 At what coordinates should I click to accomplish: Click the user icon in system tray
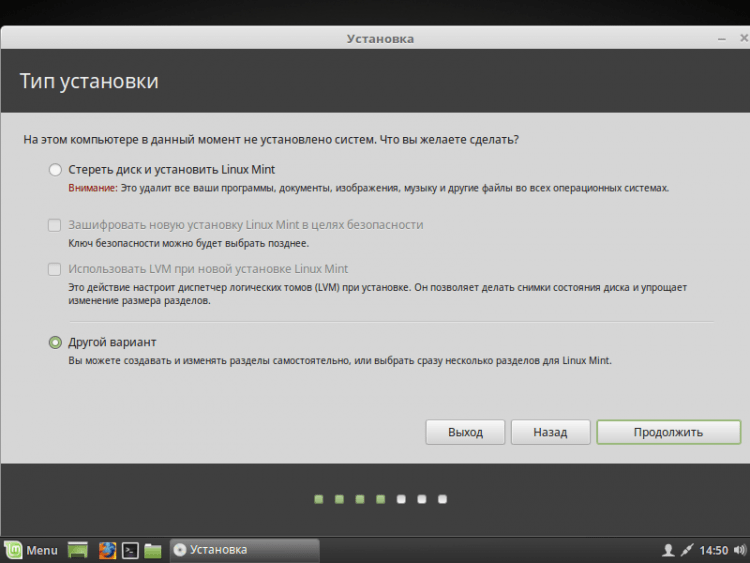click(668, 551)
